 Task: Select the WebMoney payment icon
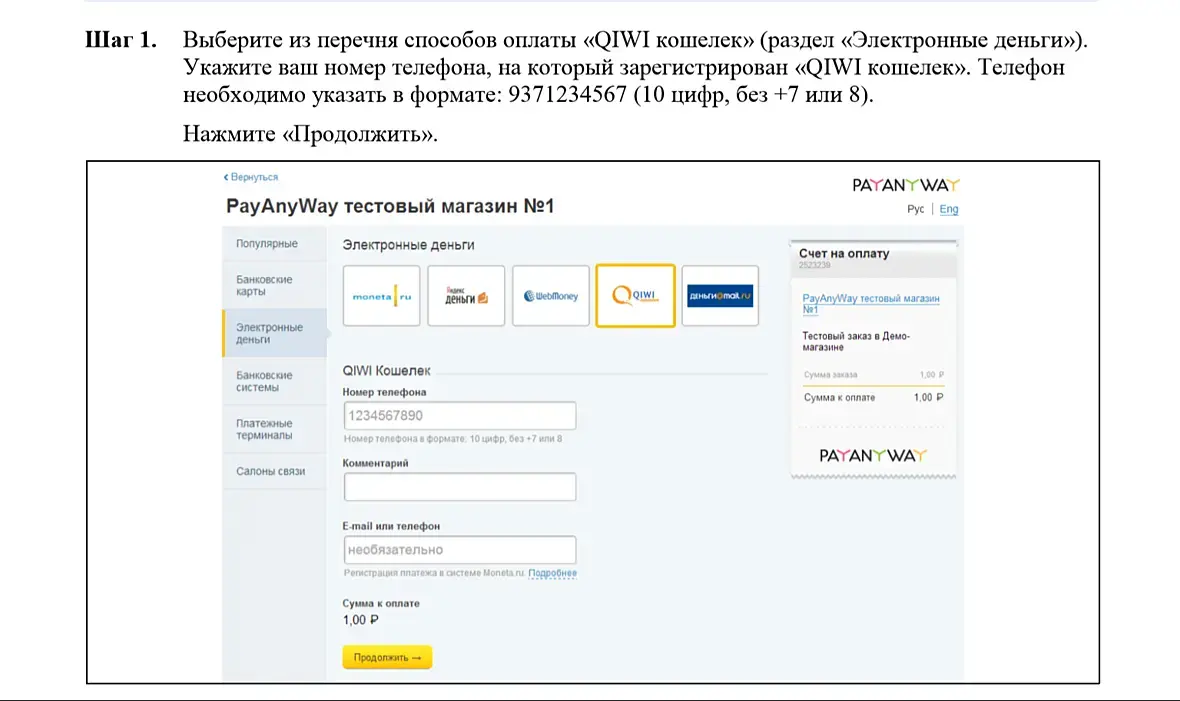(551, 296)
